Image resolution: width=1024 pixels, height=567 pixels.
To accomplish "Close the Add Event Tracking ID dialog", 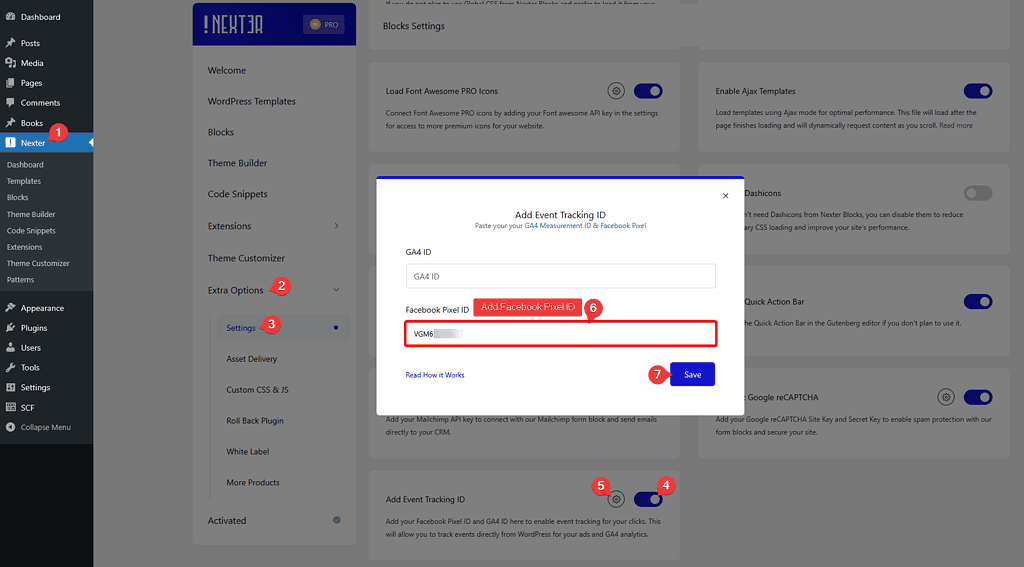I will 725,196.
